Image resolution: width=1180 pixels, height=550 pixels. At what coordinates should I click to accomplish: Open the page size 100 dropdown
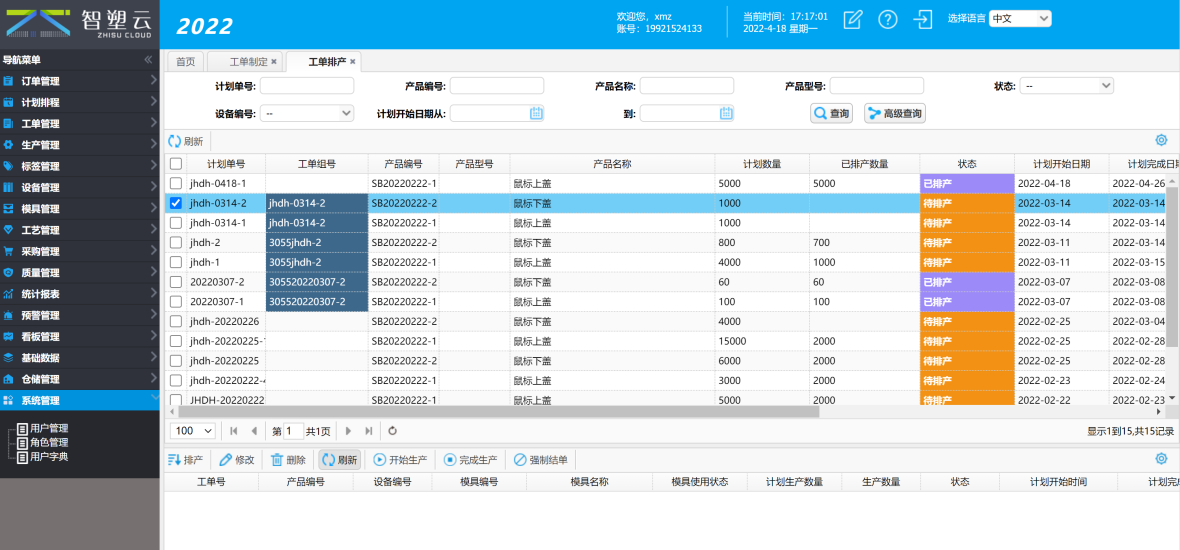(193, 431)
